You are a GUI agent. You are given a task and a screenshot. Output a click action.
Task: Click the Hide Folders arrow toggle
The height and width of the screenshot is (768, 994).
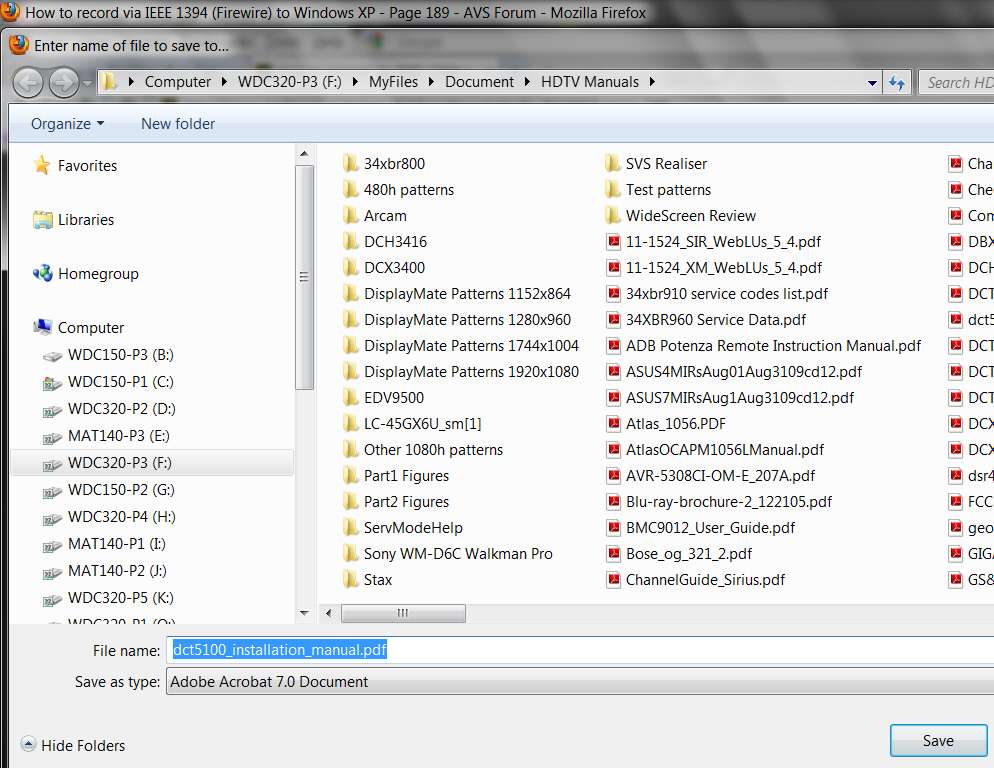[x=28, y=744]
